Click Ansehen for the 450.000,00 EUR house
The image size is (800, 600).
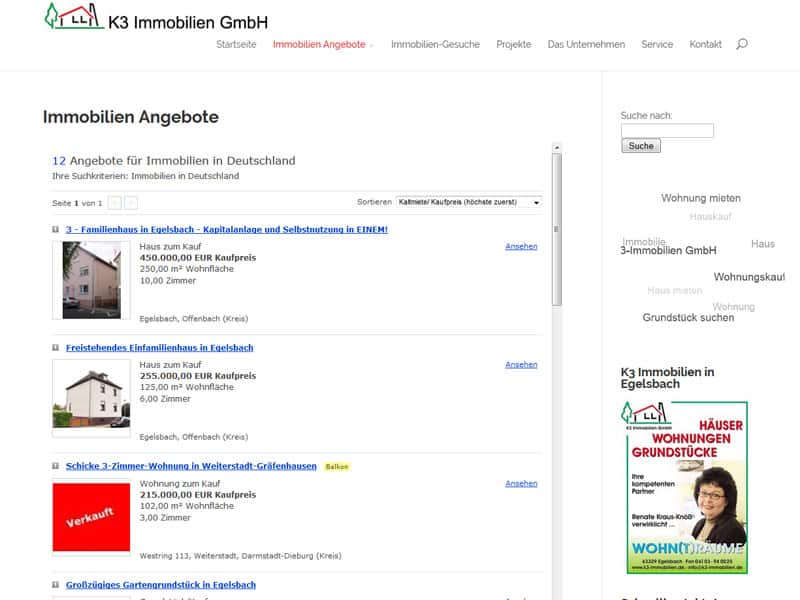tap(521, 246)
